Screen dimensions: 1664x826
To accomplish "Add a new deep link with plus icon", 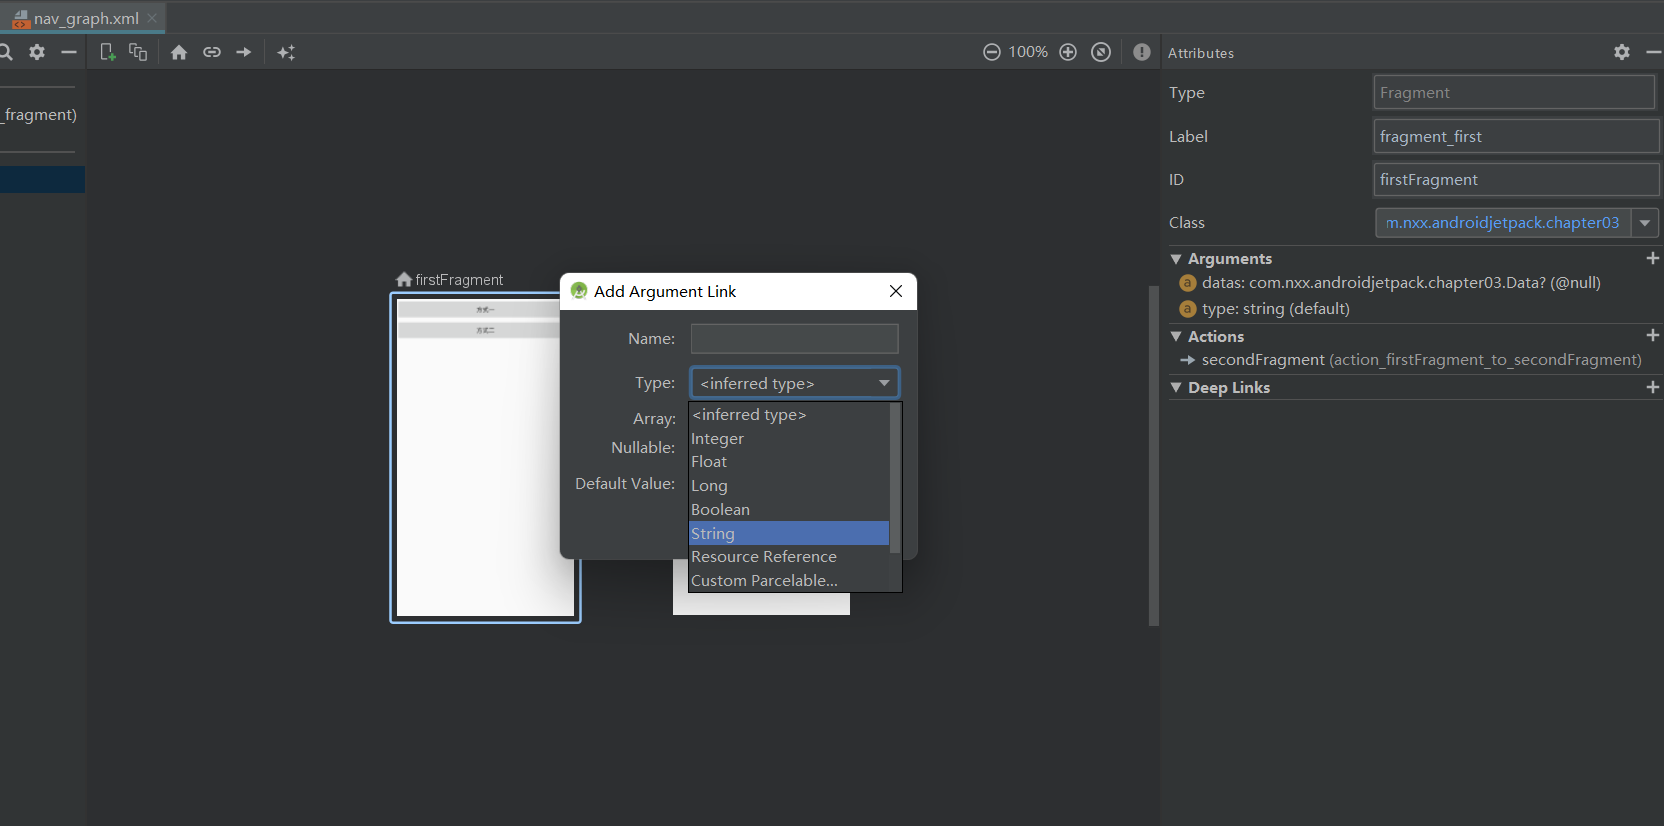I will coord(1652,387).
